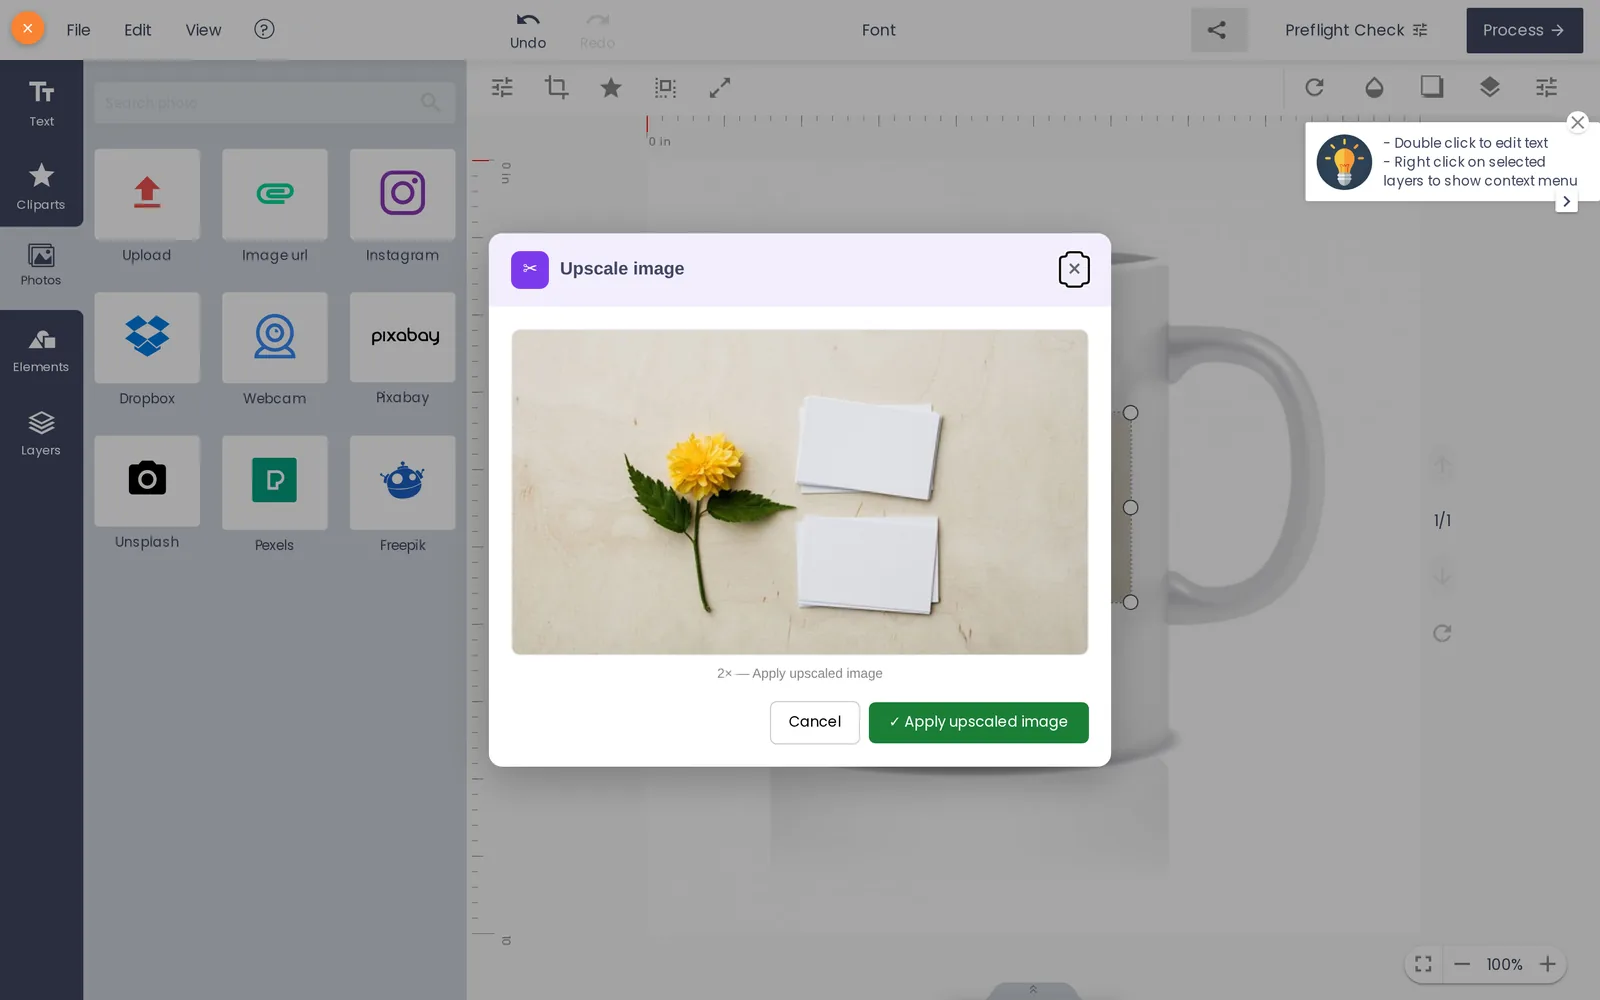Click the photo search magnifier icon
Screen dimensions: 1600x1000
(x=431, y=102)
